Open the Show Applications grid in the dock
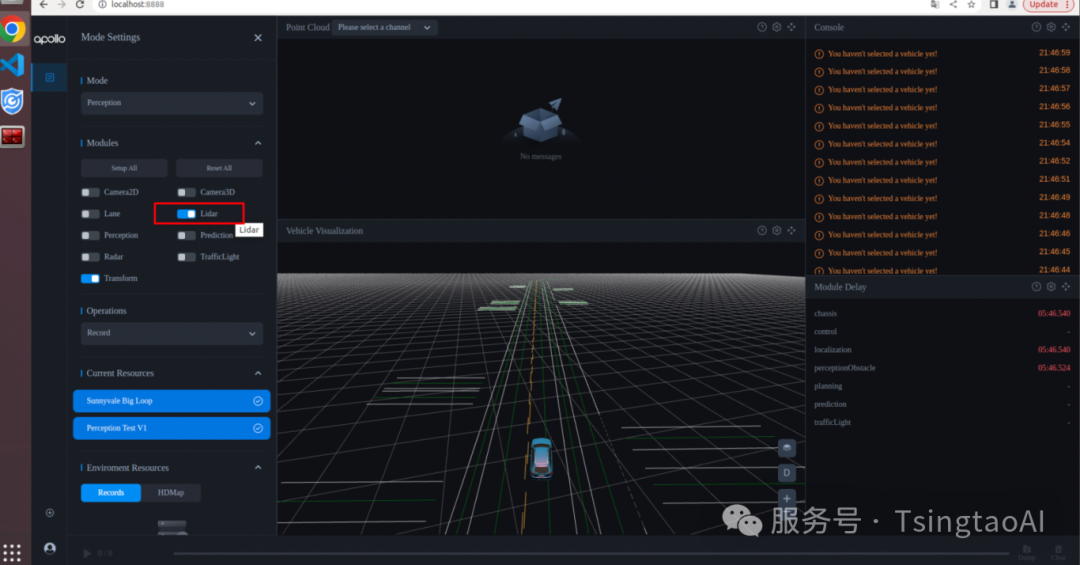This screenshot has height=565, width=1080. (12, 553)
